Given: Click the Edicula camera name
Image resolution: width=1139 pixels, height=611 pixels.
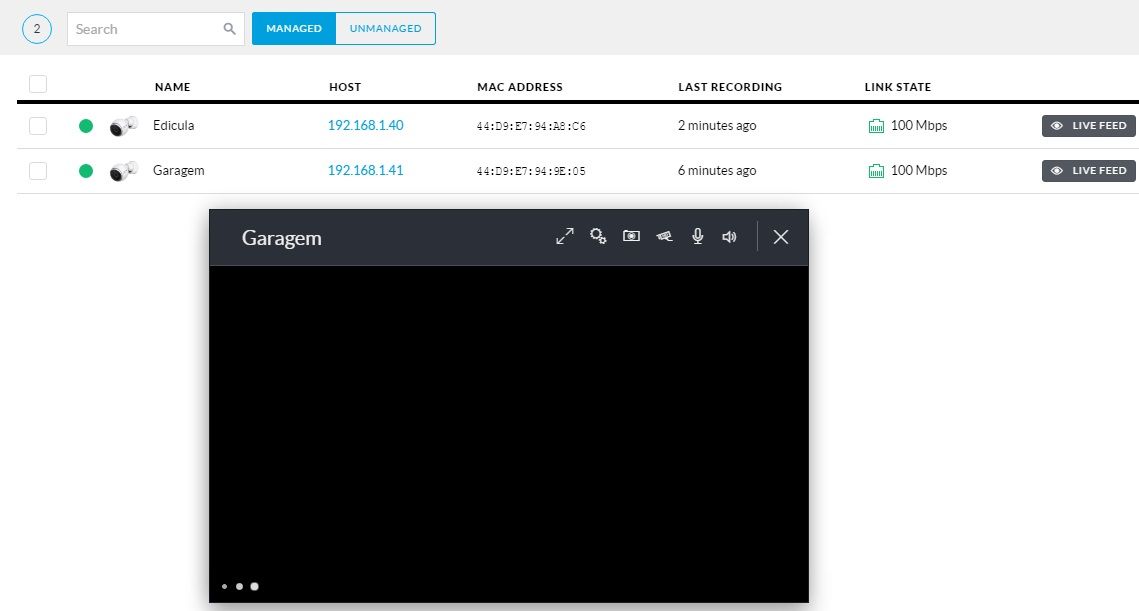Looking at the screenshot, I should [x=174, y=125].
